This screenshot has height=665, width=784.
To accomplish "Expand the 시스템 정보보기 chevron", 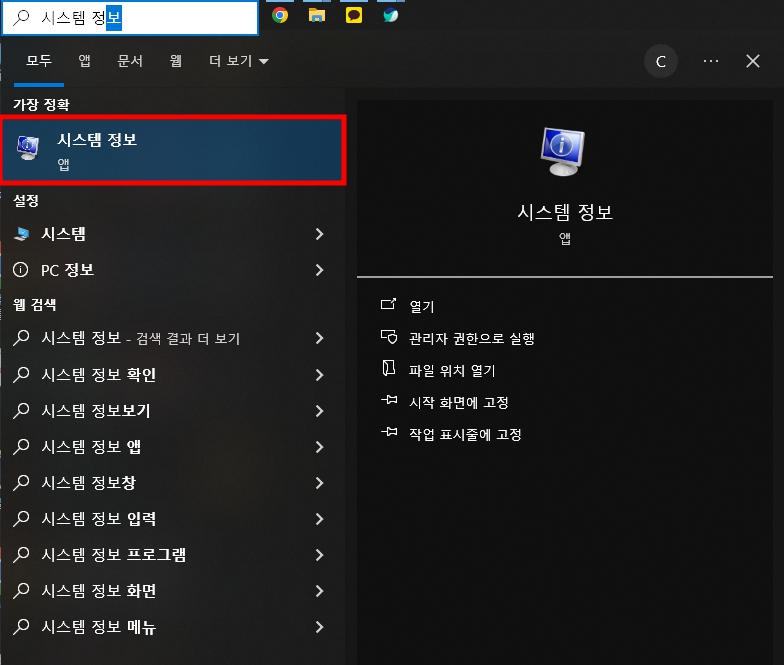I will pos(320,410).
